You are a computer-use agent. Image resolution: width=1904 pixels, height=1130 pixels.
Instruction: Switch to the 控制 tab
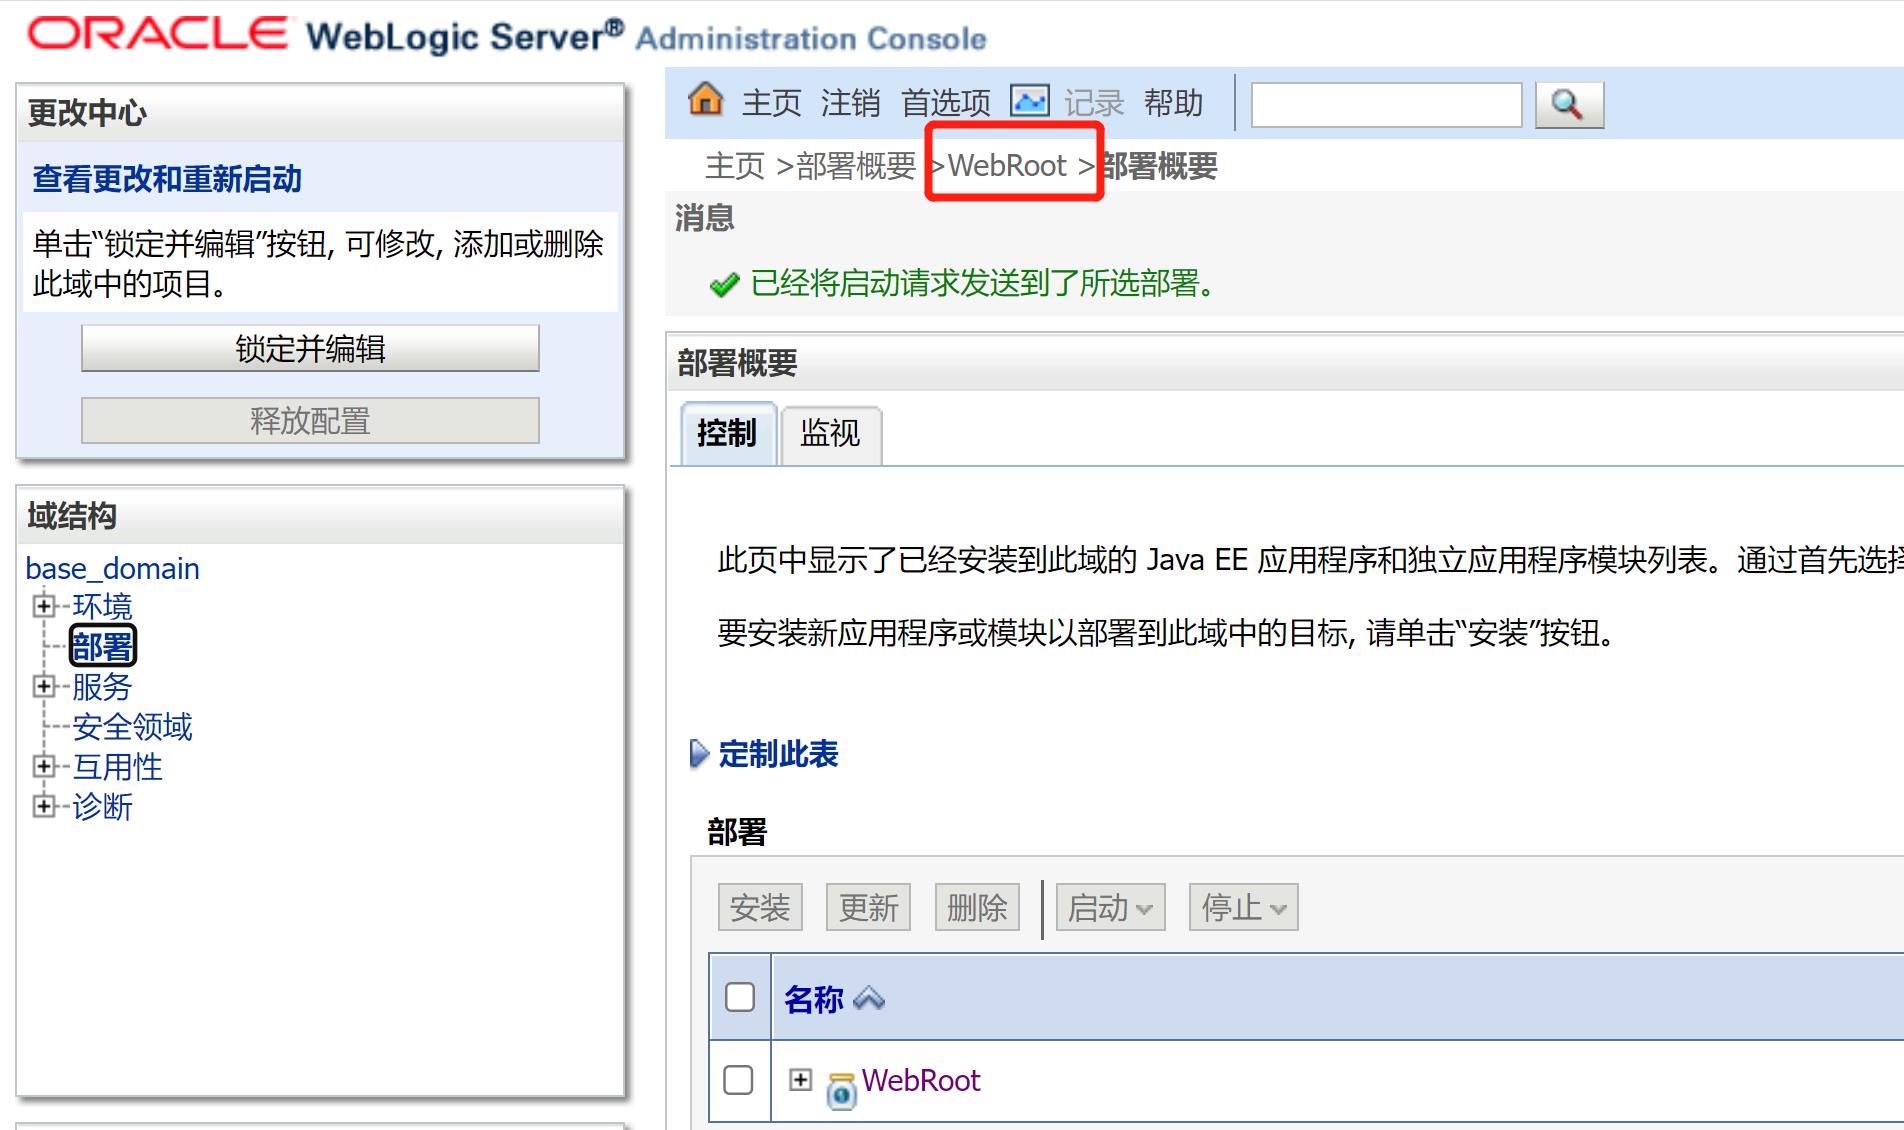727,434
